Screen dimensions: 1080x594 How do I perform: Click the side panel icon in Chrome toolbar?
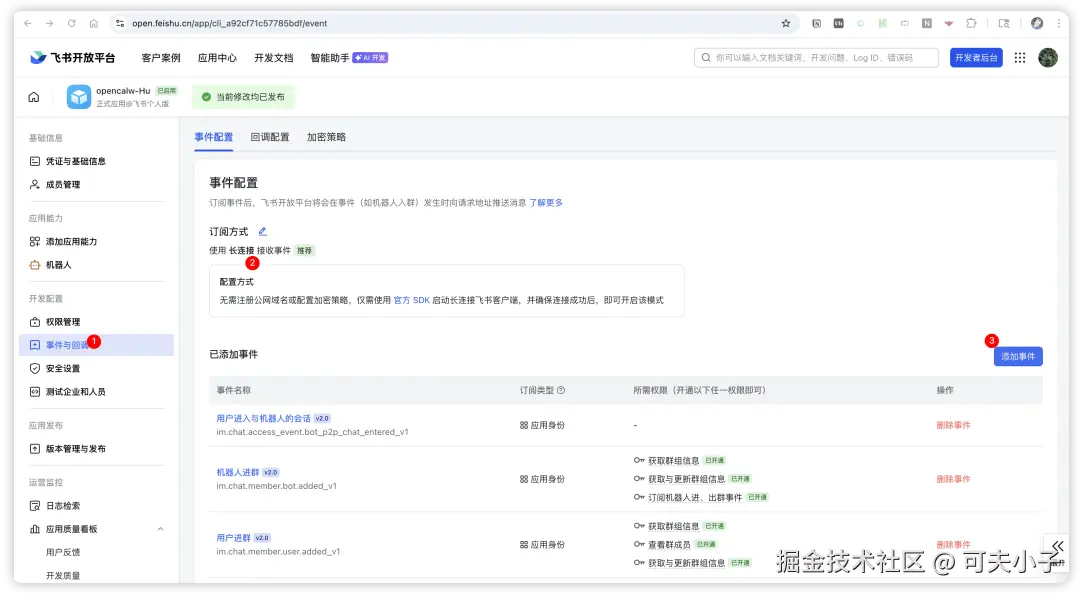tap(1004, 23)
